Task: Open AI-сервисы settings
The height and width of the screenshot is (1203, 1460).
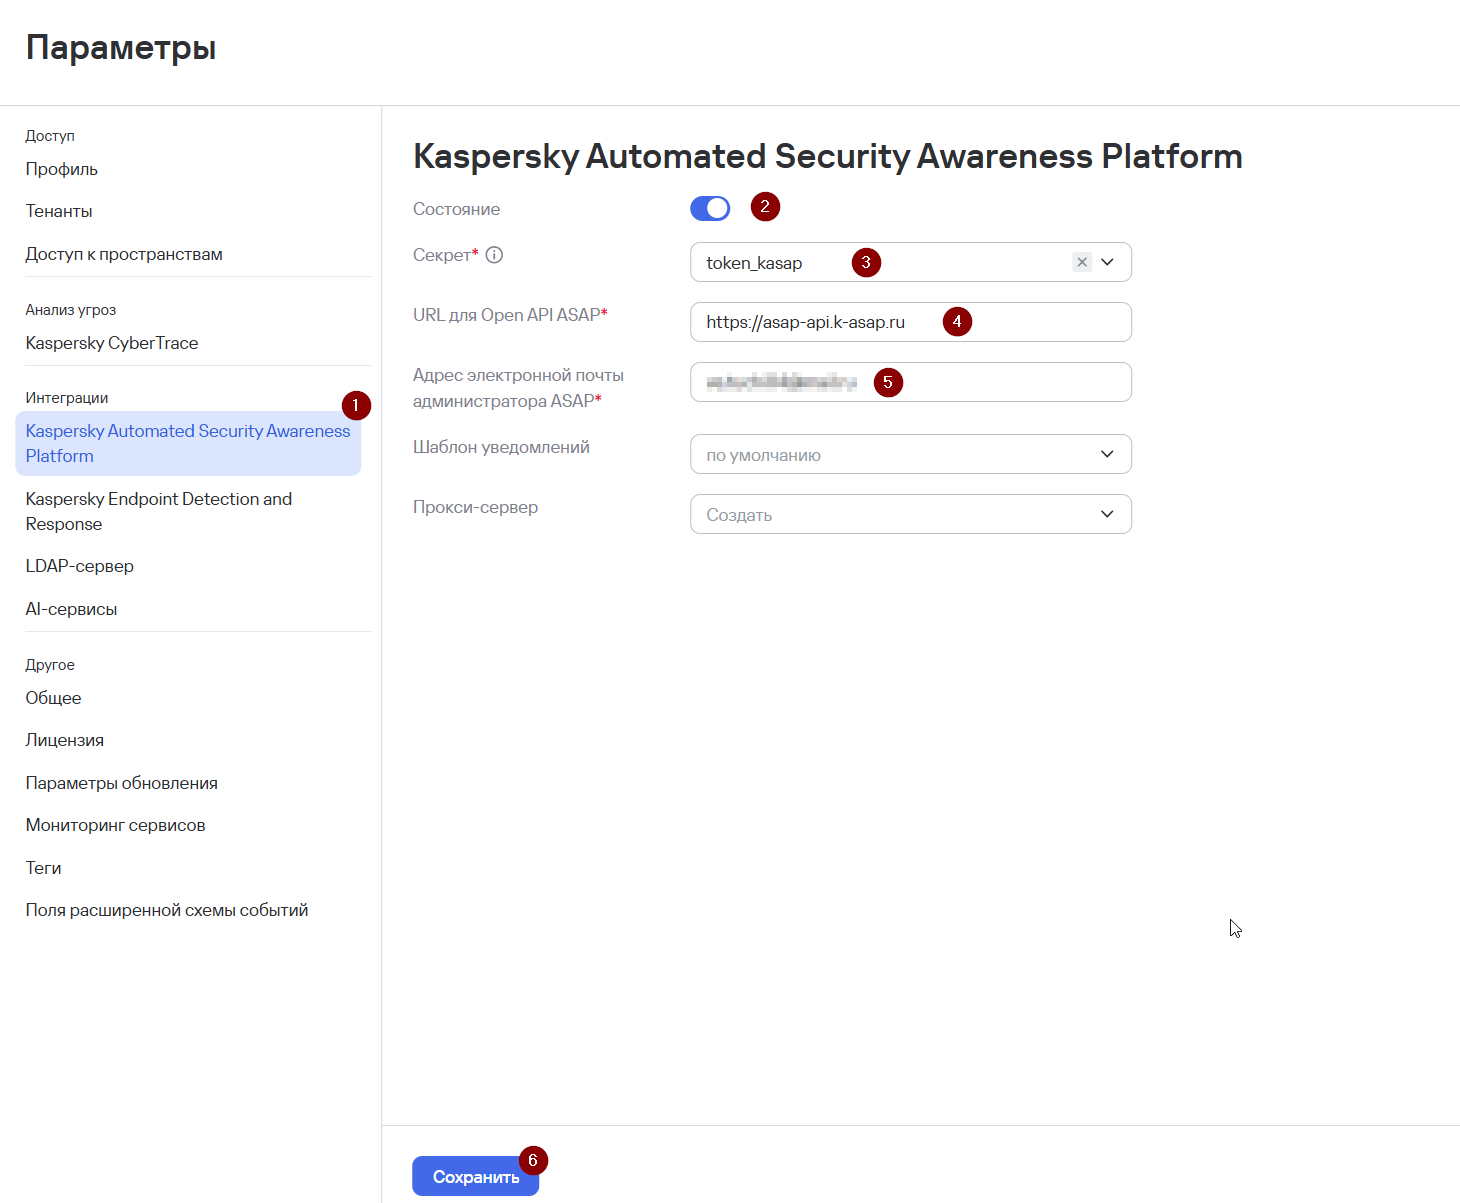Action: coord(71,609)
